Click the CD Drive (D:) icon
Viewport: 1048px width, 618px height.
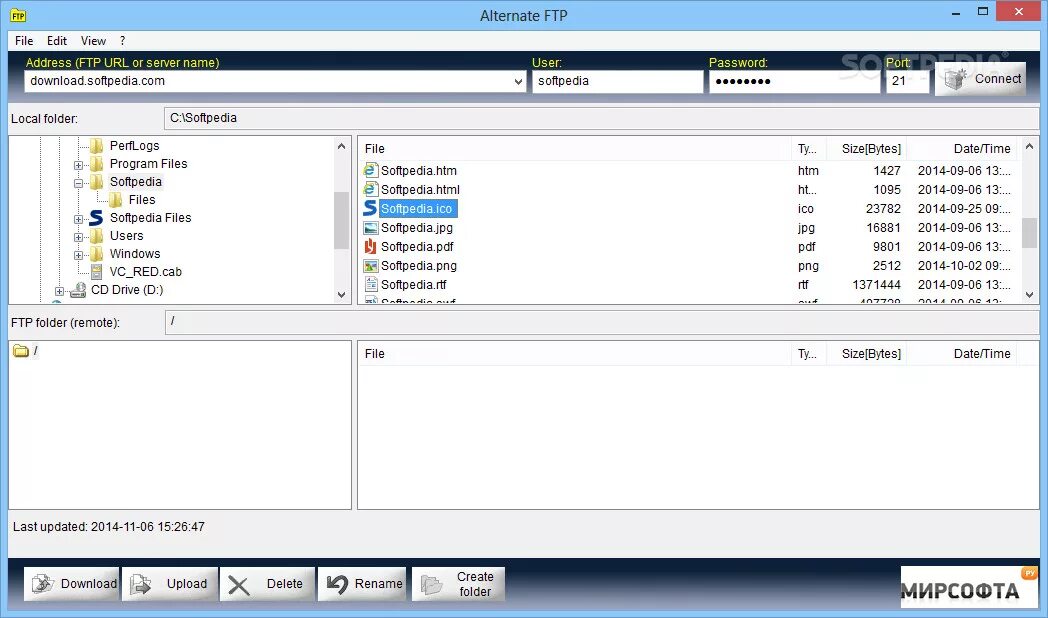click(78, 290)
